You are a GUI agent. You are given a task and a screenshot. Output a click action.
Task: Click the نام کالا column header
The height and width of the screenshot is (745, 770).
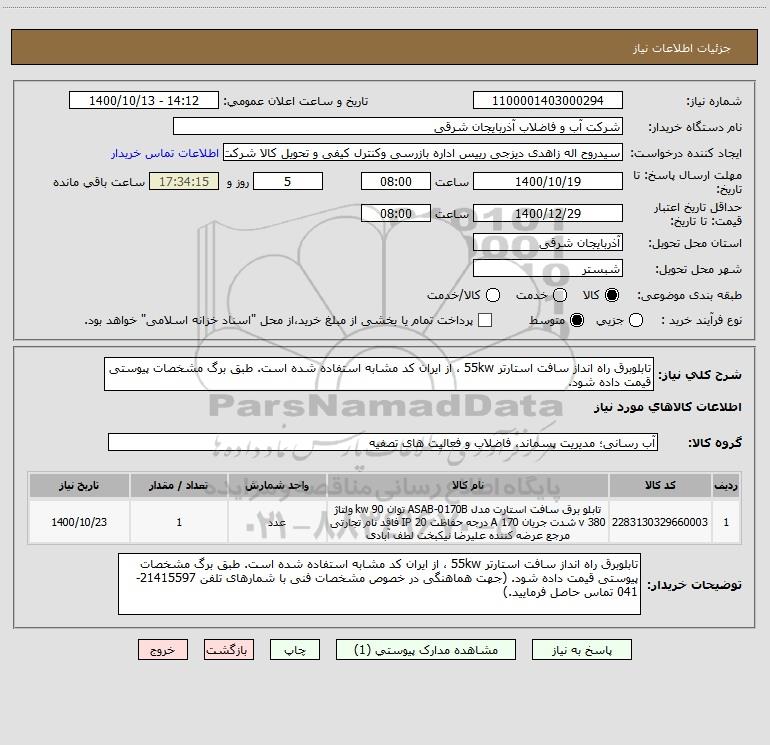(x=468, y=485)
